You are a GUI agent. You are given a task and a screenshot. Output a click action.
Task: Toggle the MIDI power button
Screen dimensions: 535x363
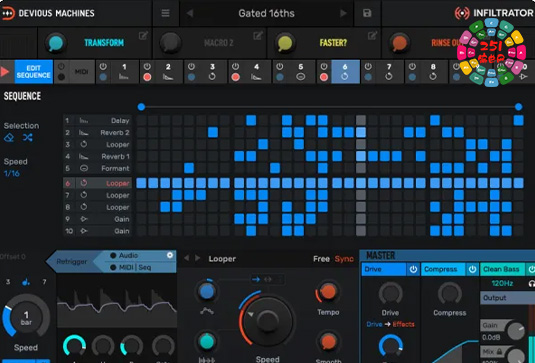coord(61,66)
